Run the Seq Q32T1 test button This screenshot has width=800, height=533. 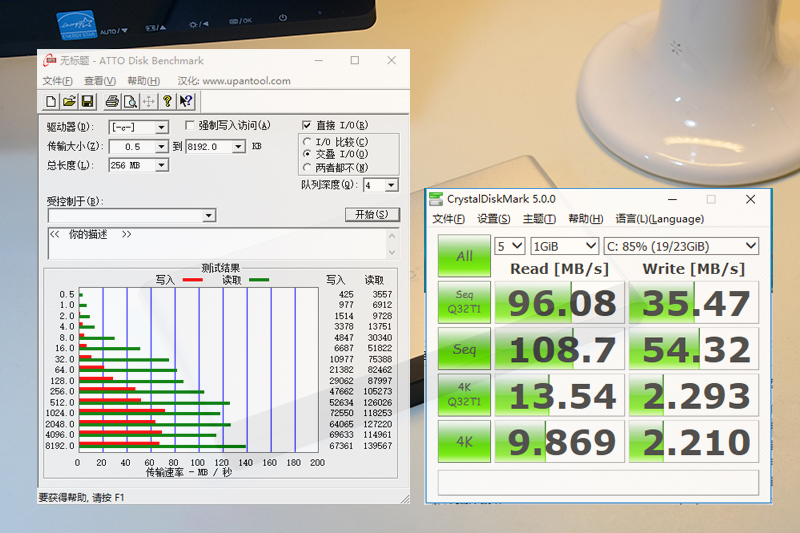click(x=464, y=302)
